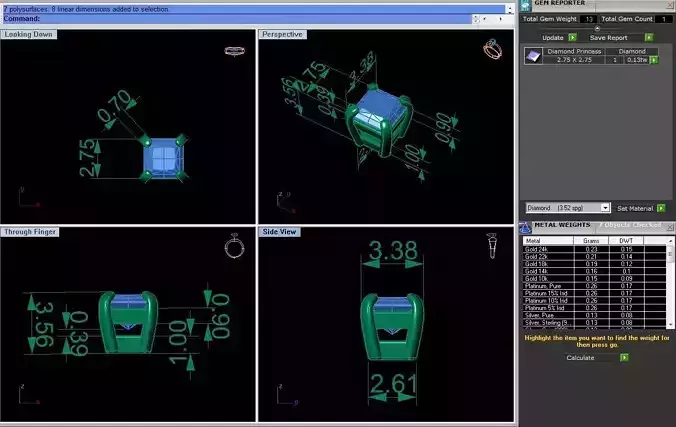Click the 3.38 dimension in Side View
This screenshot has height=427, width=676.
(393, 250)
